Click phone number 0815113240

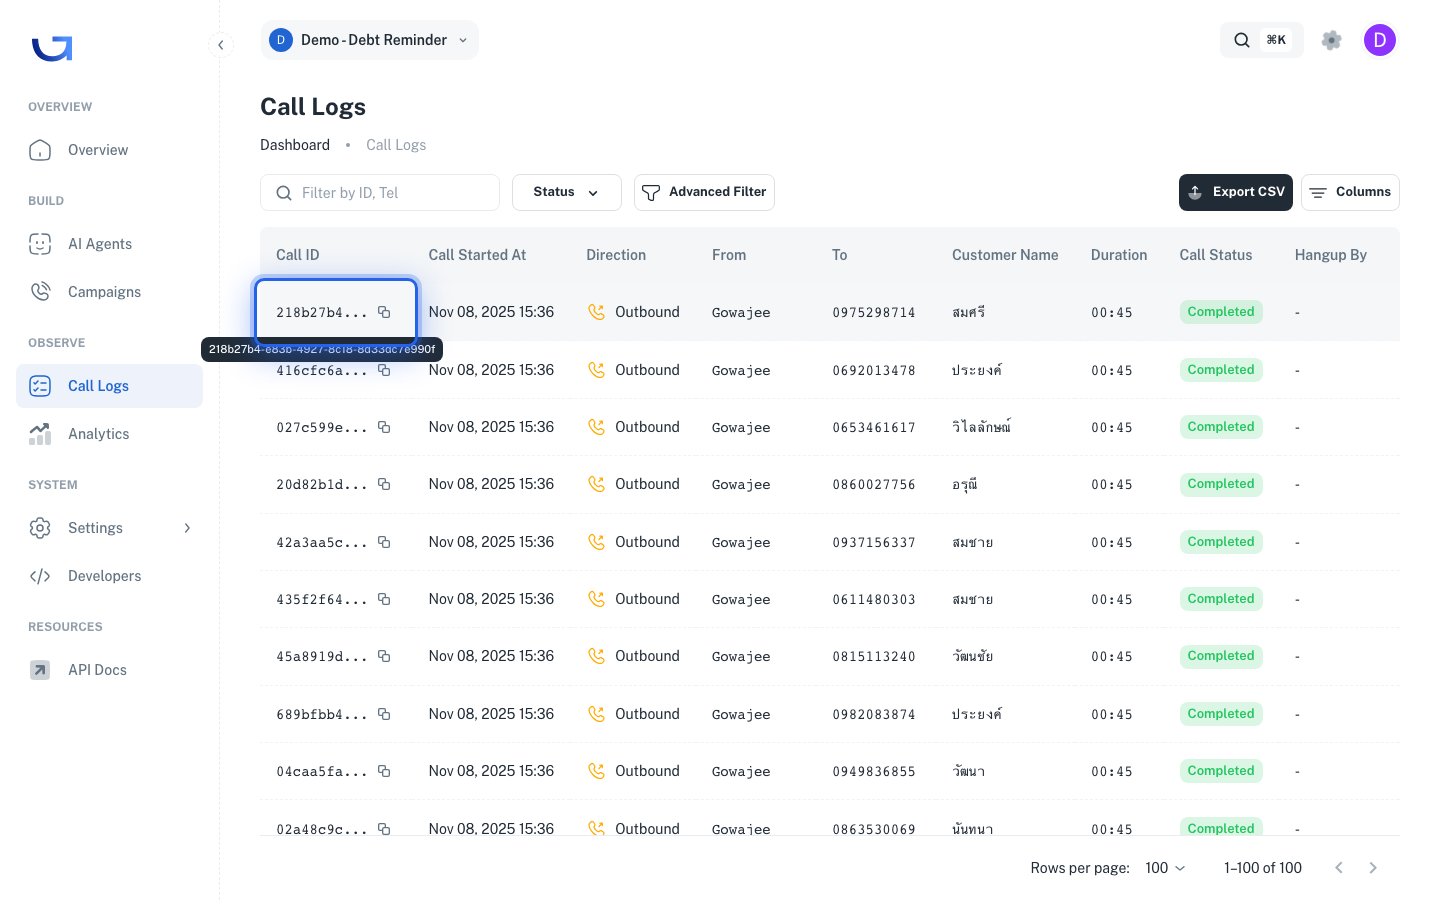[x=874, y=656]
